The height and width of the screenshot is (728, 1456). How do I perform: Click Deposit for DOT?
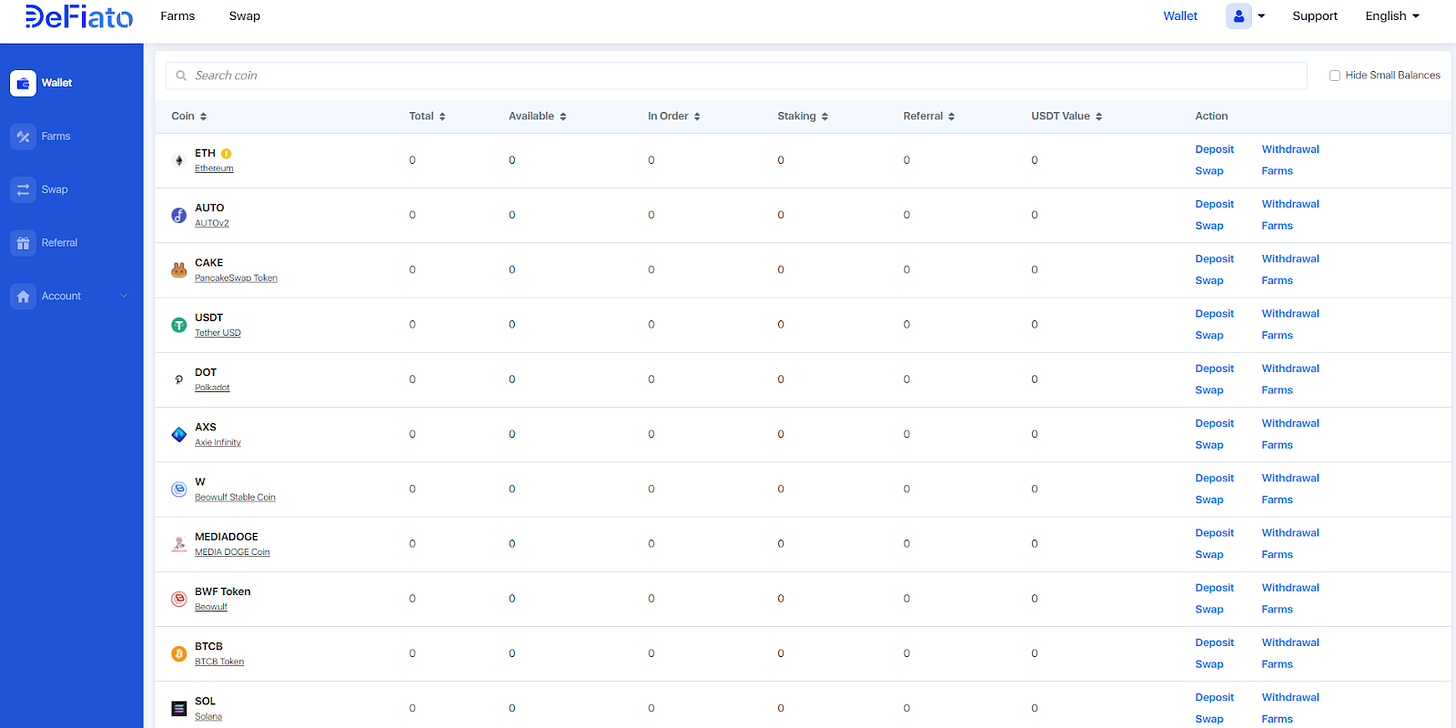[1215, 368]
